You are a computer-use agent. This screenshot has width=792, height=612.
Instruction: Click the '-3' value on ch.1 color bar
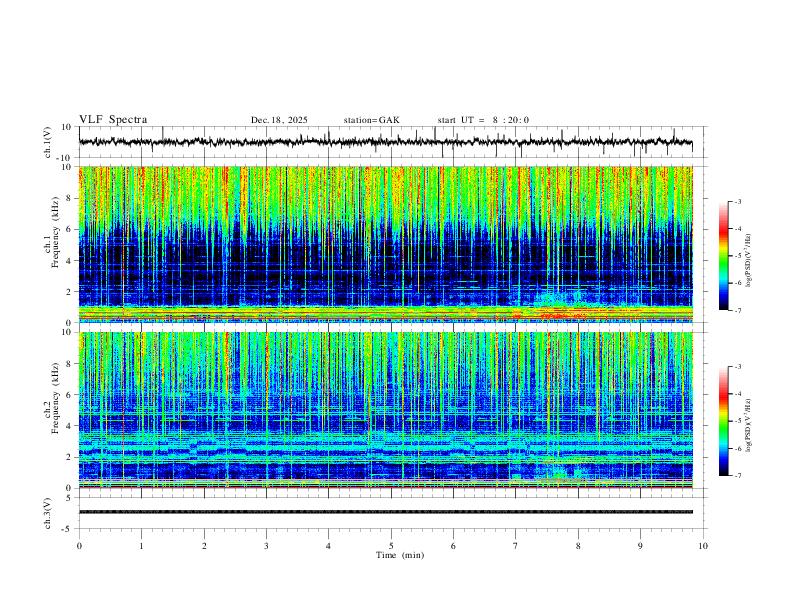coord(737,201)
